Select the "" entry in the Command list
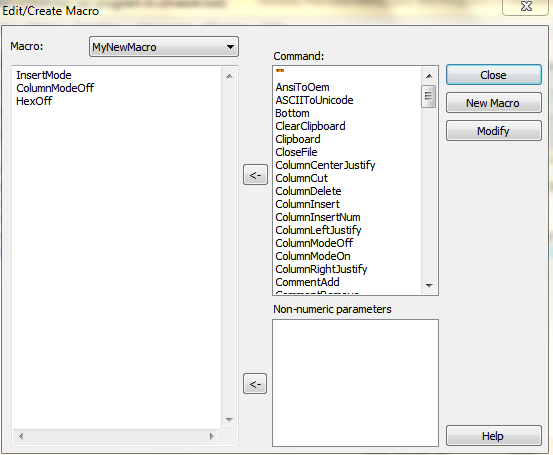The height and width of the screenshot is (455, 553). coord(280,72)
